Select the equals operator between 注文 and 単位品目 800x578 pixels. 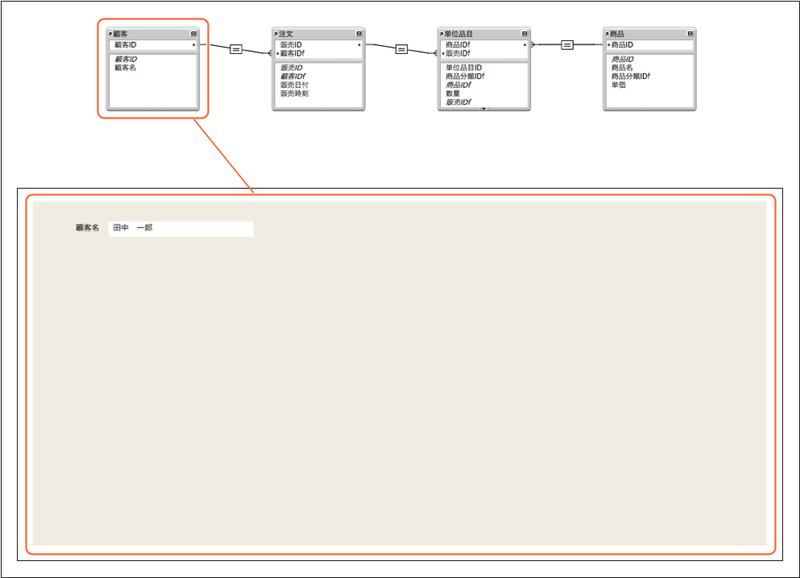point(402,49)
